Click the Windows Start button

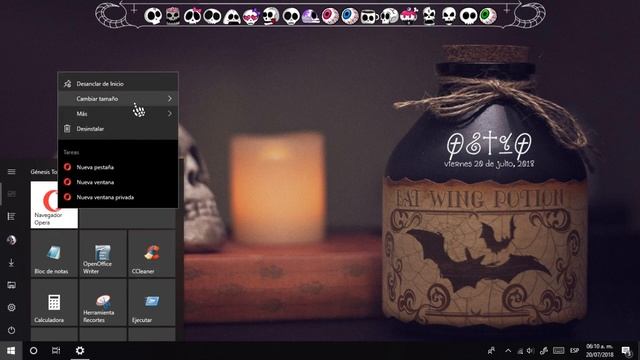pyautogui.click(x=11, y=351)
